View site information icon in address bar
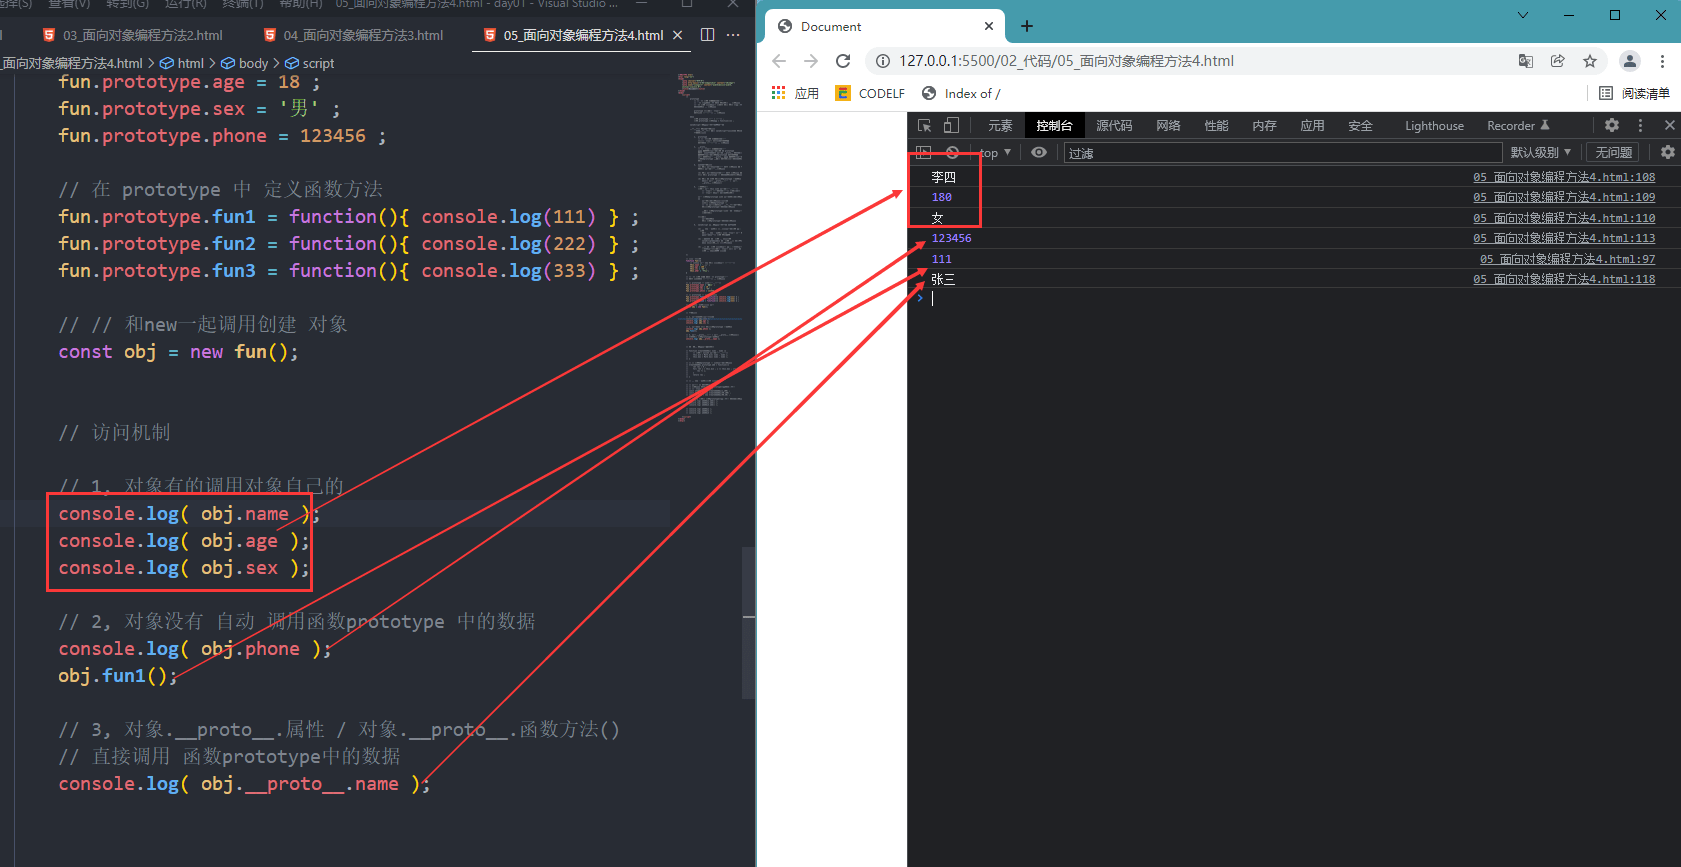Image resolution: width=1681 pixels, height=867 pixels. (883, 61)
